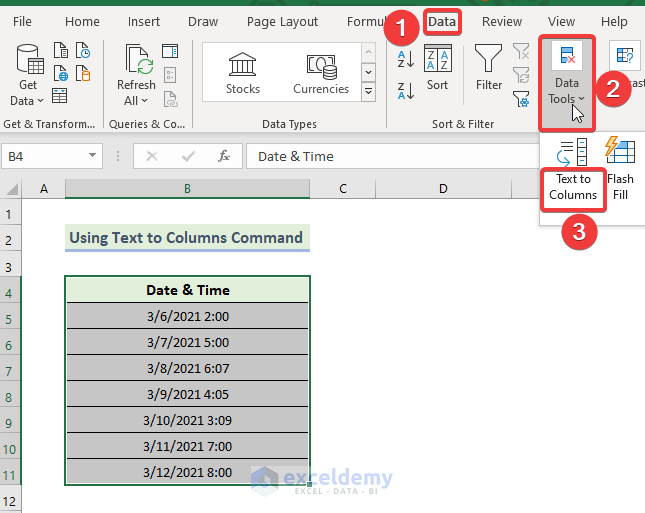Click cell 3/6/2021 2:00

pyautogui.click(x=187, y=316)
